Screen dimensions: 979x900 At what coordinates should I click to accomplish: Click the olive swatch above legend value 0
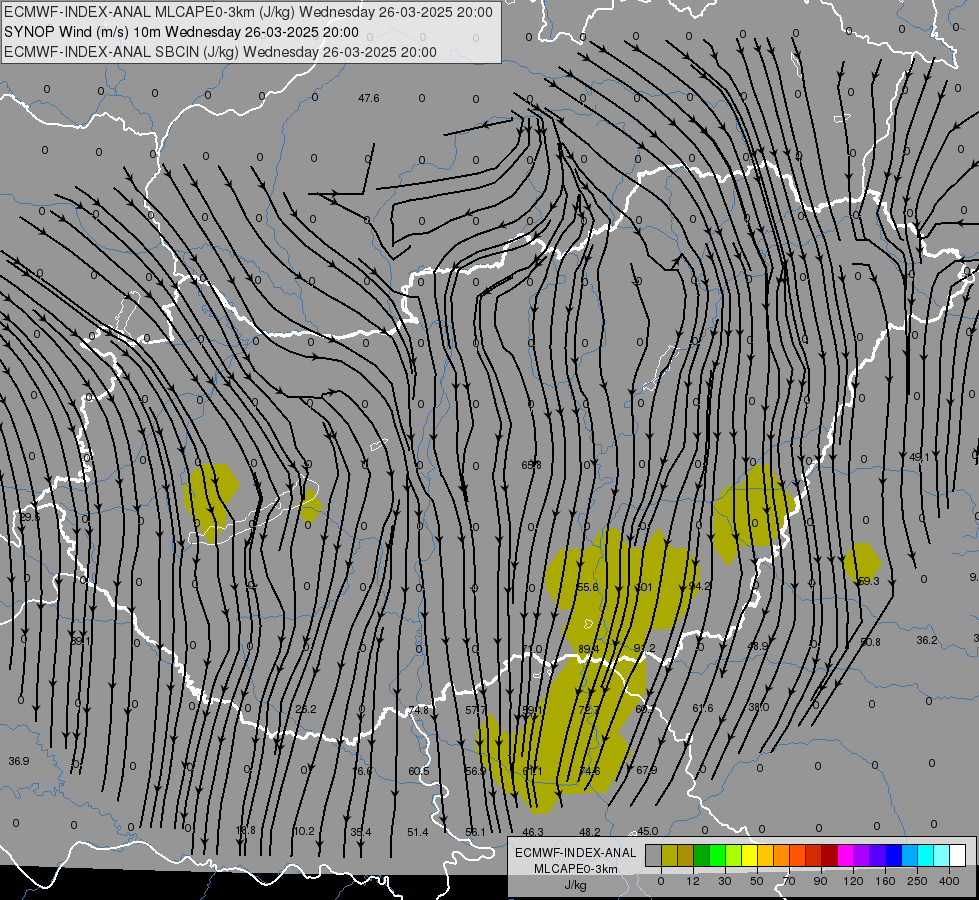pos(669,855)
